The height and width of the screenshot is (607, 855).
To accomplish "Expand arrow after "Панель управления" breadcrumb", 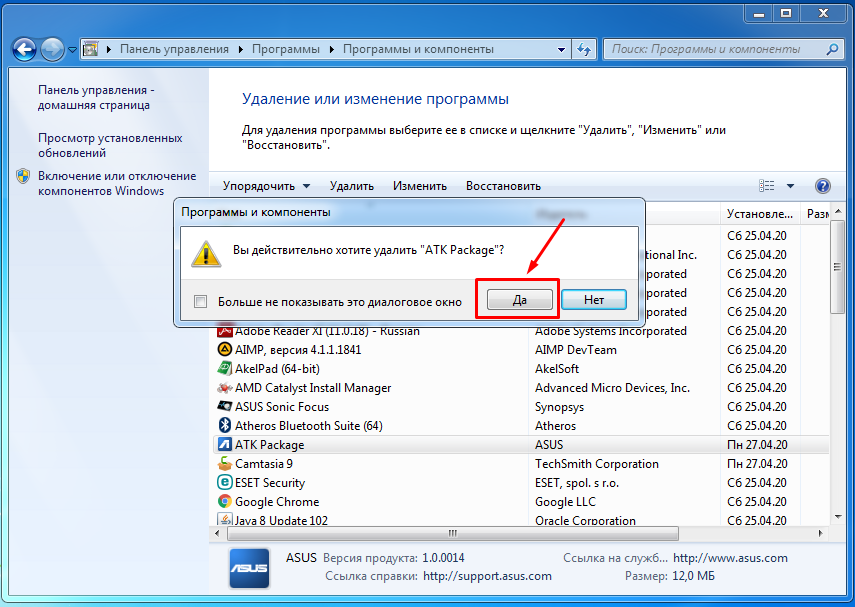I will [x=240, y=50].
